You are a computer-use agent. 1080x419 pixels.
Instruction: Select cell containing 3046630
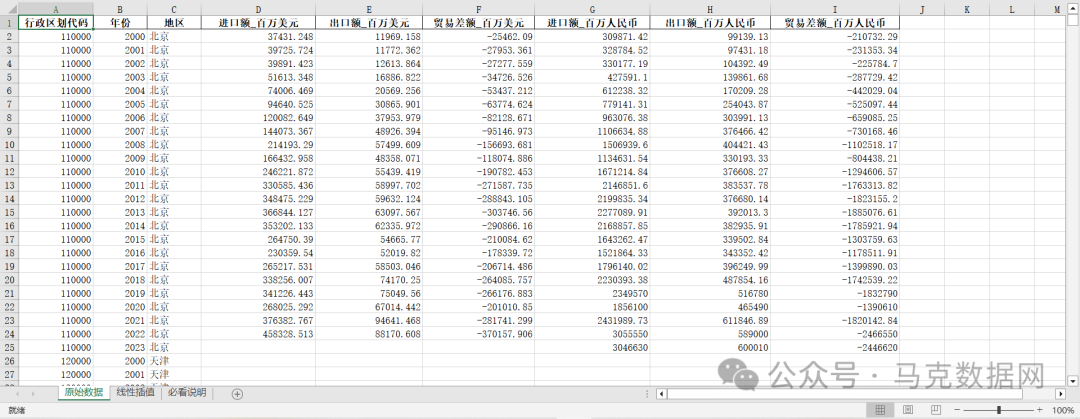click(x=592, y=347)
